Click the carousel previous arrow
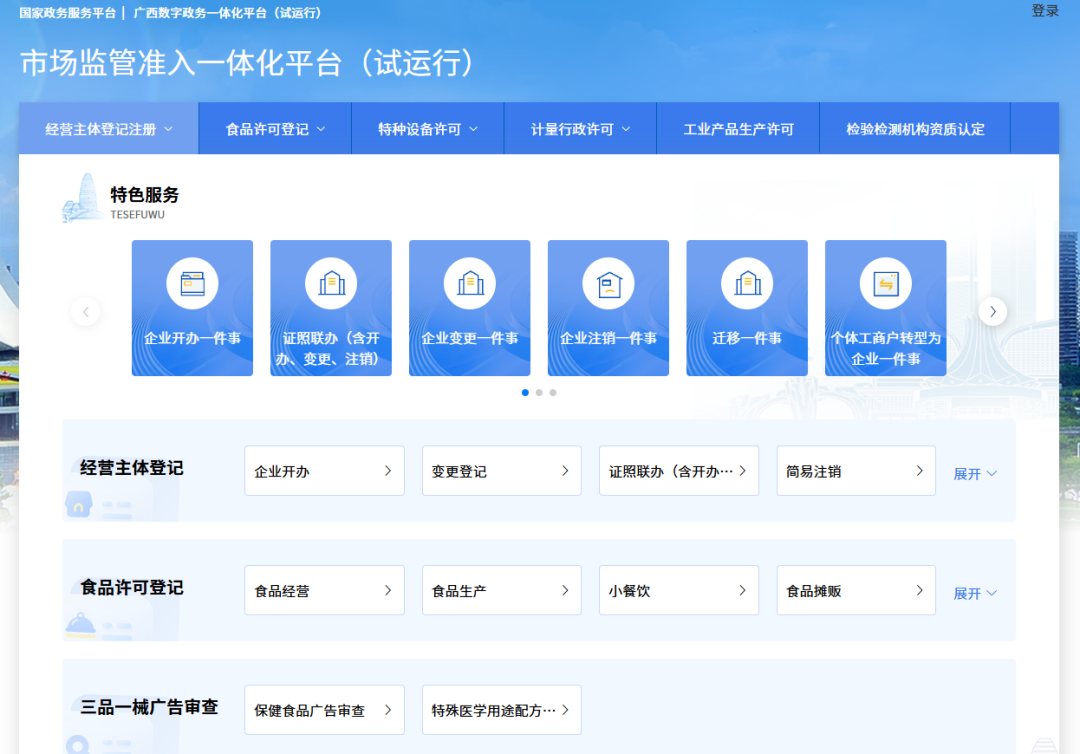The width and height of the screenshot is (1080, 754). pos(86,312)
